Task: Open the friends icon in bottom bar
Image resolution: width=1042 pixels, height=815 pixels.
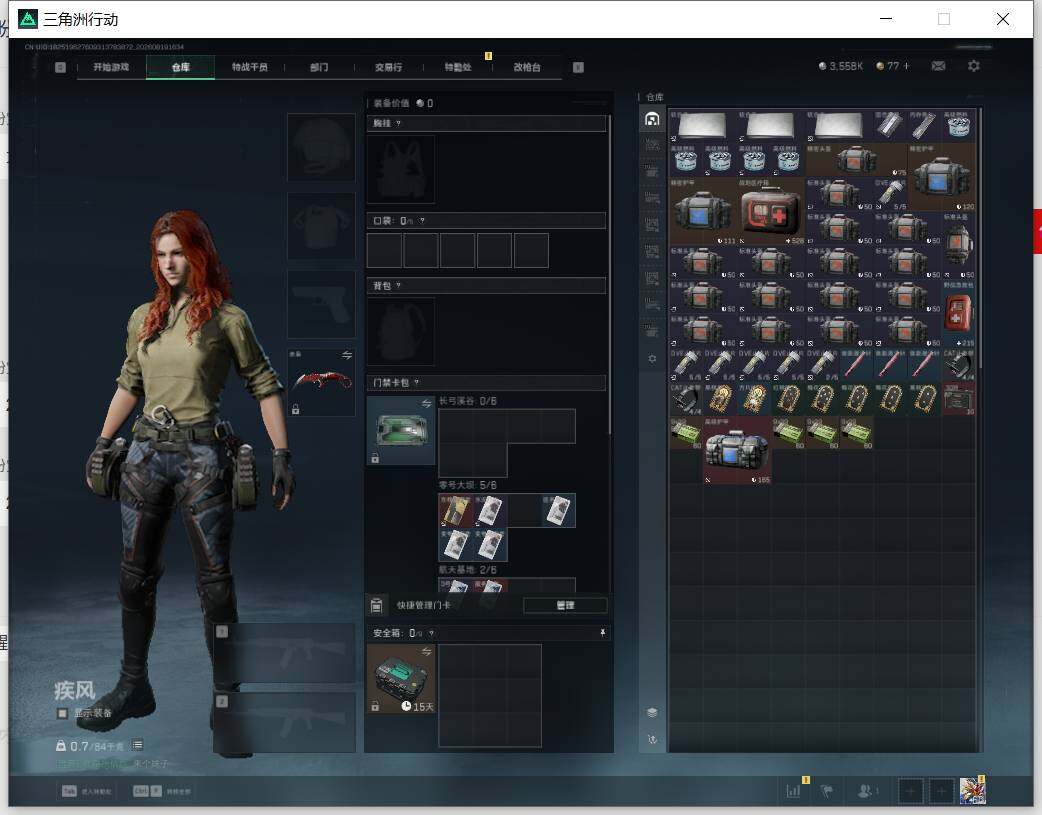Action: point(865,791)
